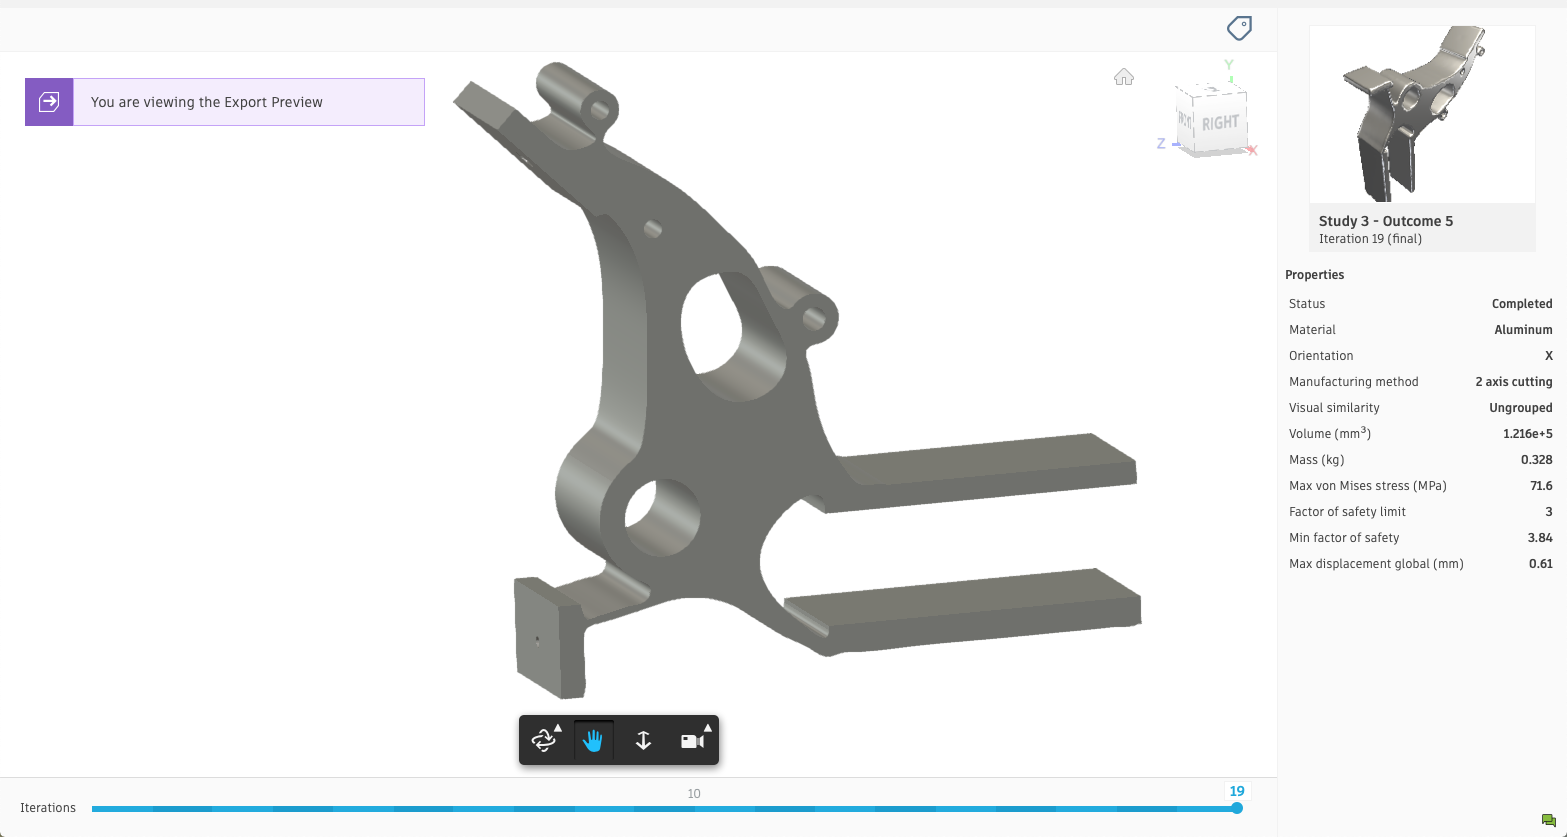Click the iteration 19 value badge
1567x837 pixels.
[1237, 791]
